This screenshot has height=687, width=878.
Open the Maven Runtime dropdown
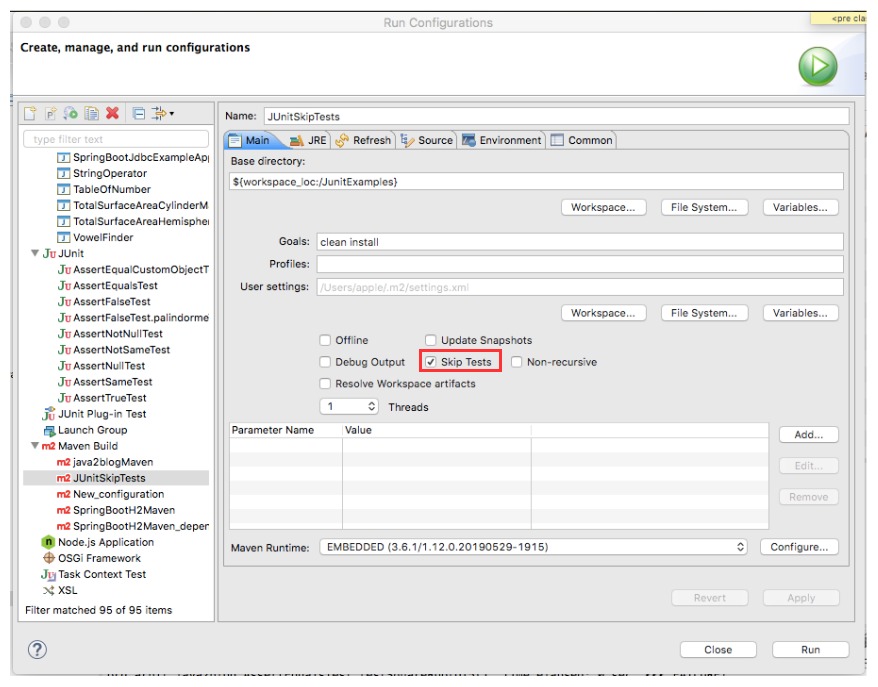pos(534,547)
